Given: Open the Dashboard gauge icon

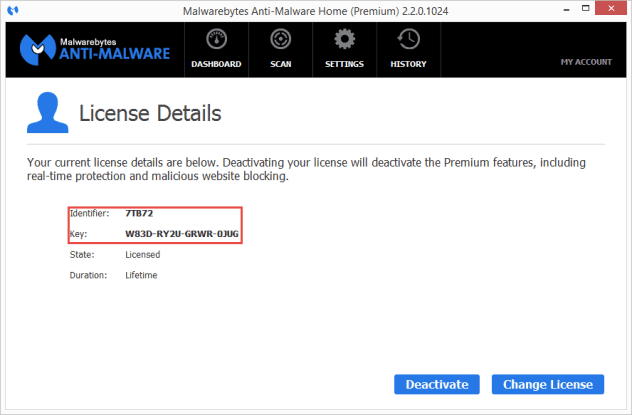Looking at the screenshot, I should [x=216, y=39].
